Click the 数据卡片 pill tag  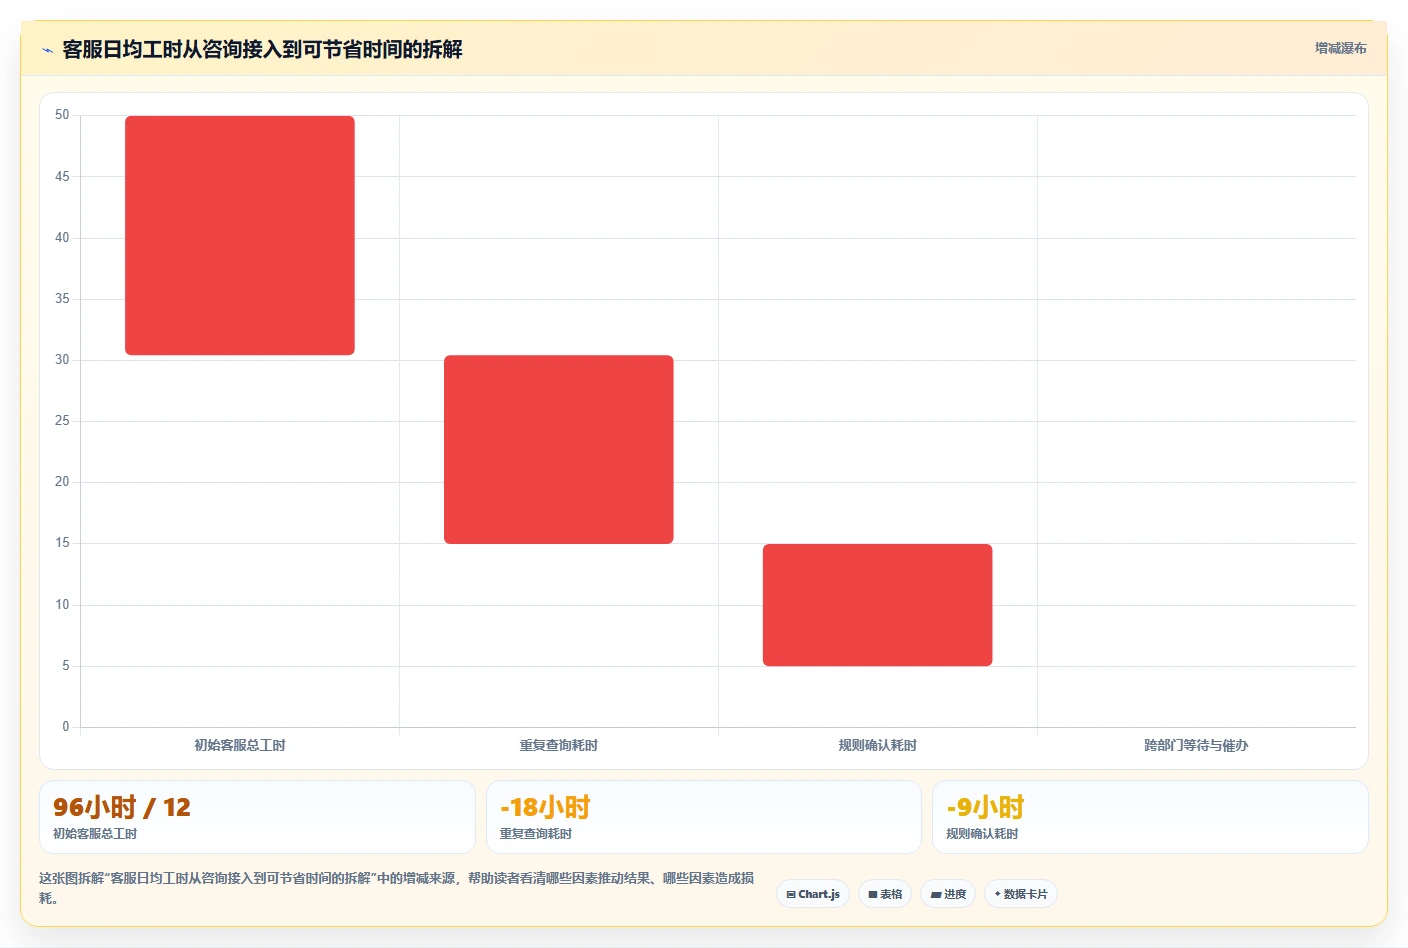point(1021,894)
